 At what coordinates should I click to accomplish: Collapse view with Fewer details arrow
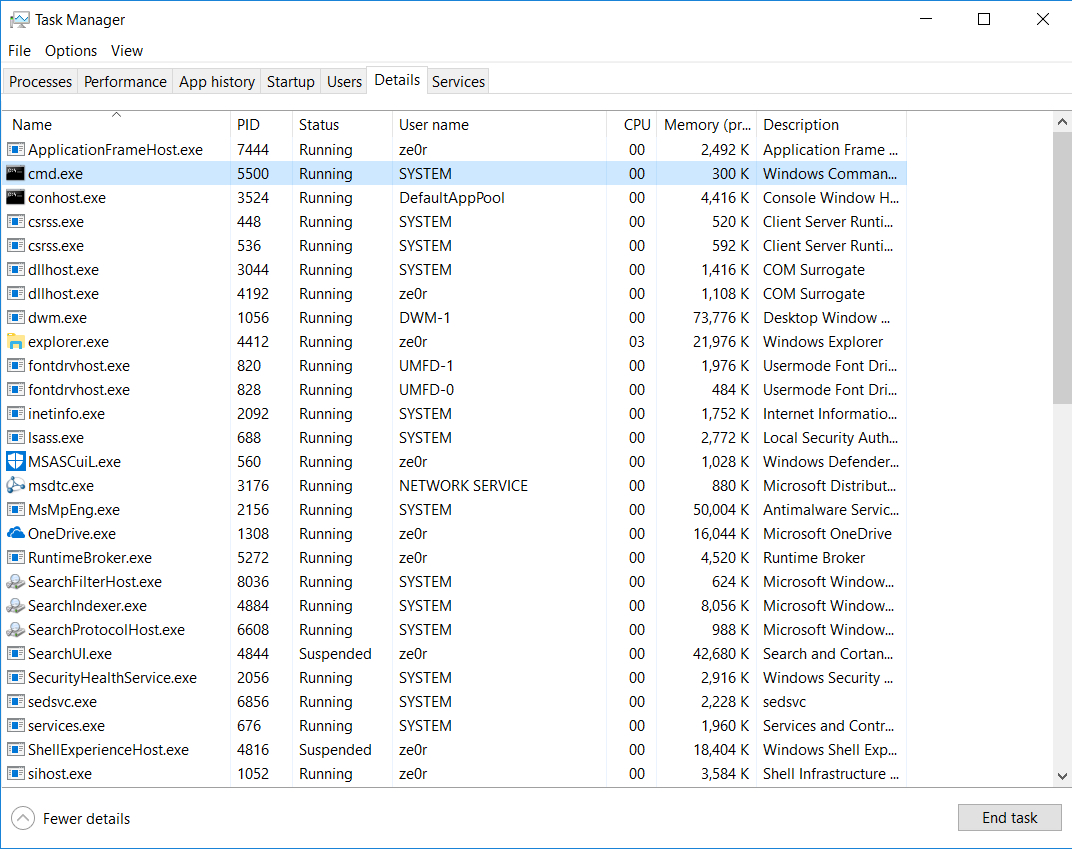tap(23, 818)
